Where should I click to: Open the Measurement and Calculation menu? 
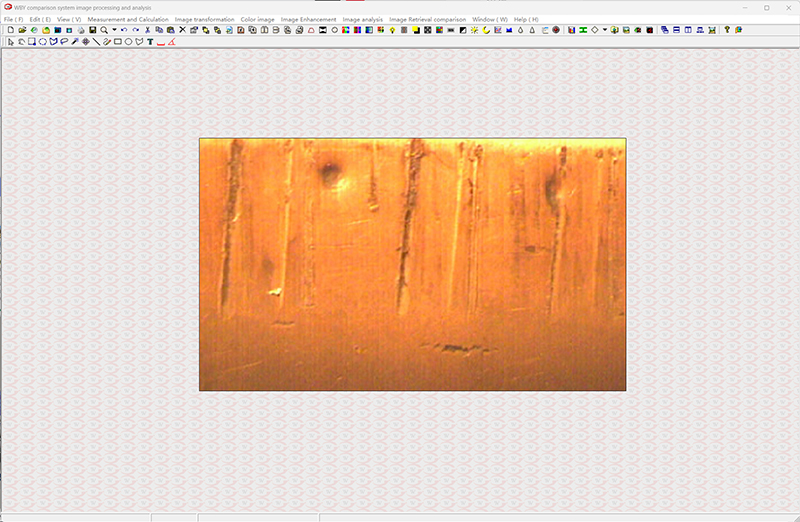pyautogui.click(x=128, y=19)
